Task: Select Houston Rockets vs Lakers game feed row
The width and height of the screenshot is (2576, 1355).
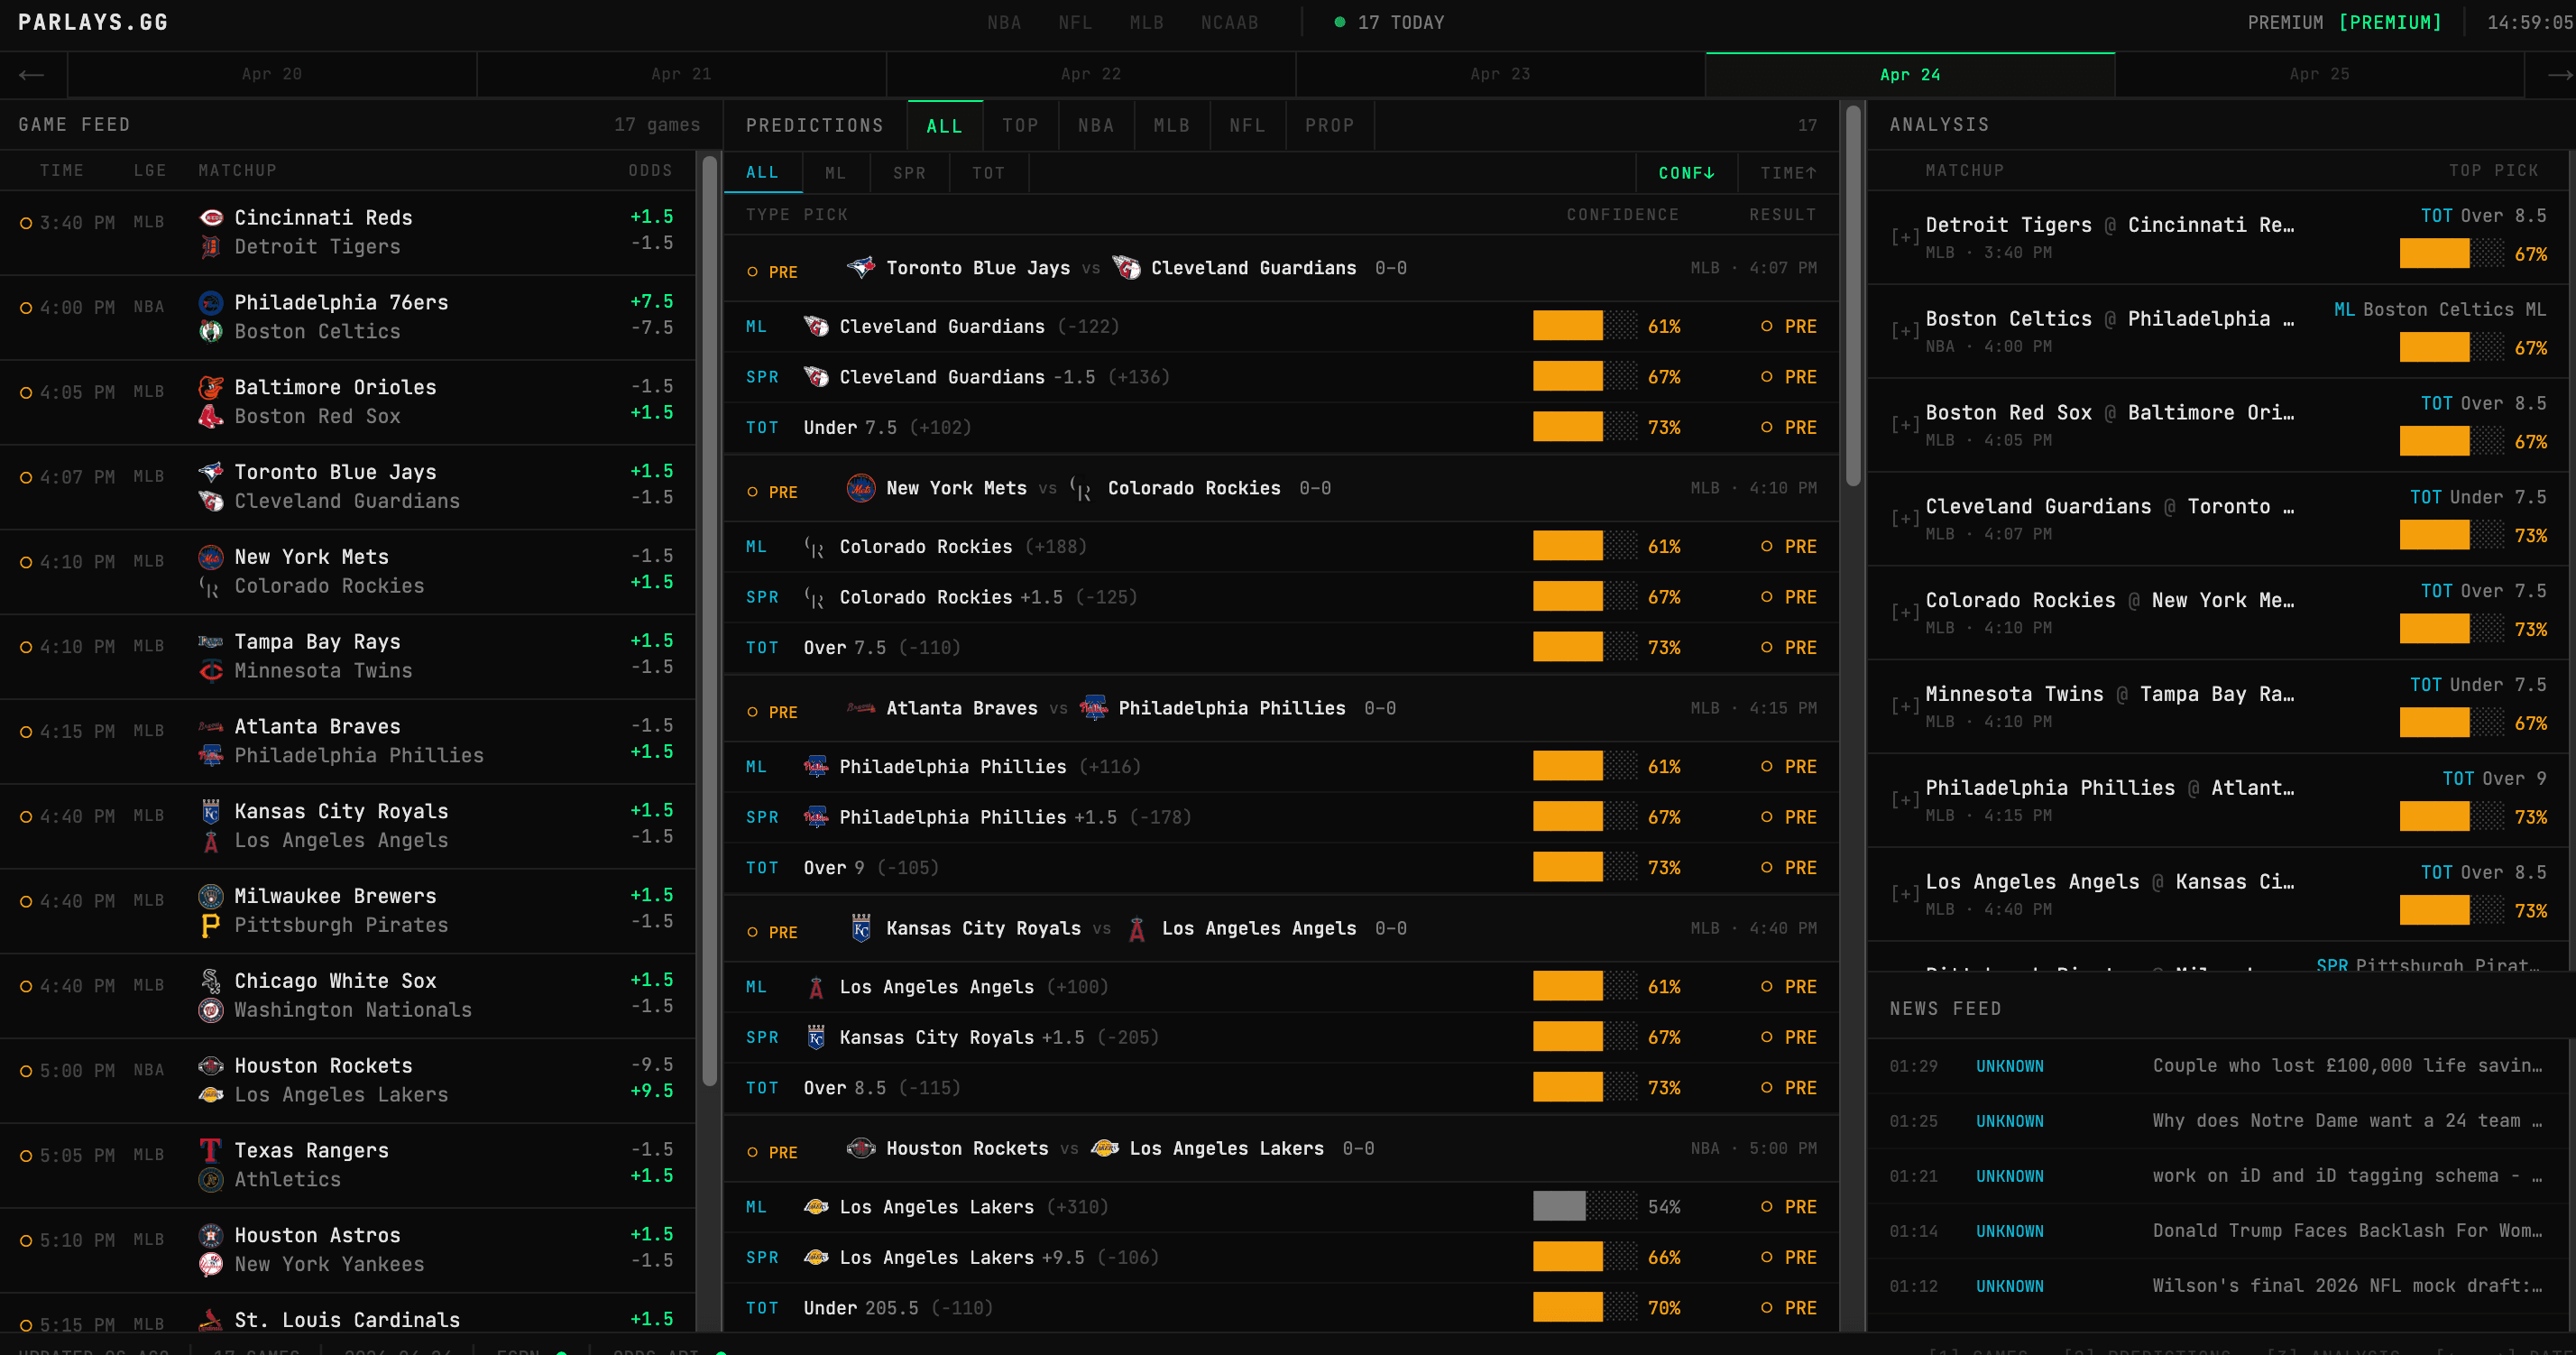Action: [347, 1081]
